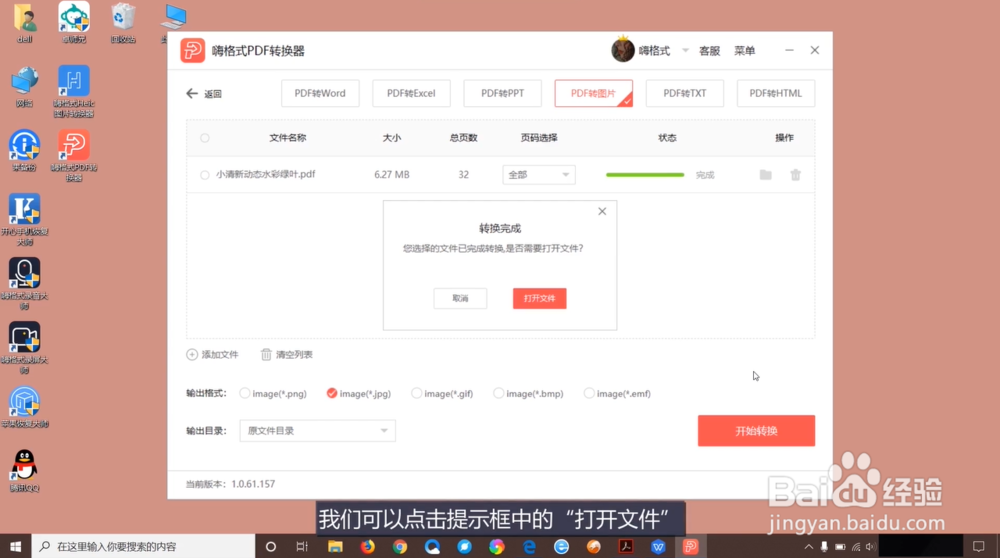The height and width of the screenshot is (558, 1000).
Task: Click 添加文件 plus icon
Action: click(x=192, y=355)
